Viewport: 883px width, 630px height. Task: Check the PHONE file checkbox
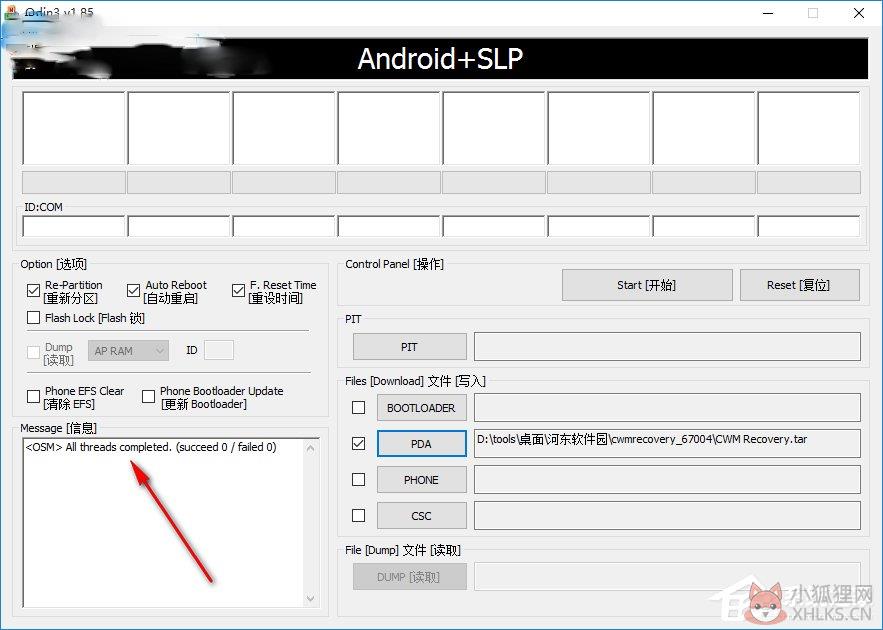[x=358, y=480]
